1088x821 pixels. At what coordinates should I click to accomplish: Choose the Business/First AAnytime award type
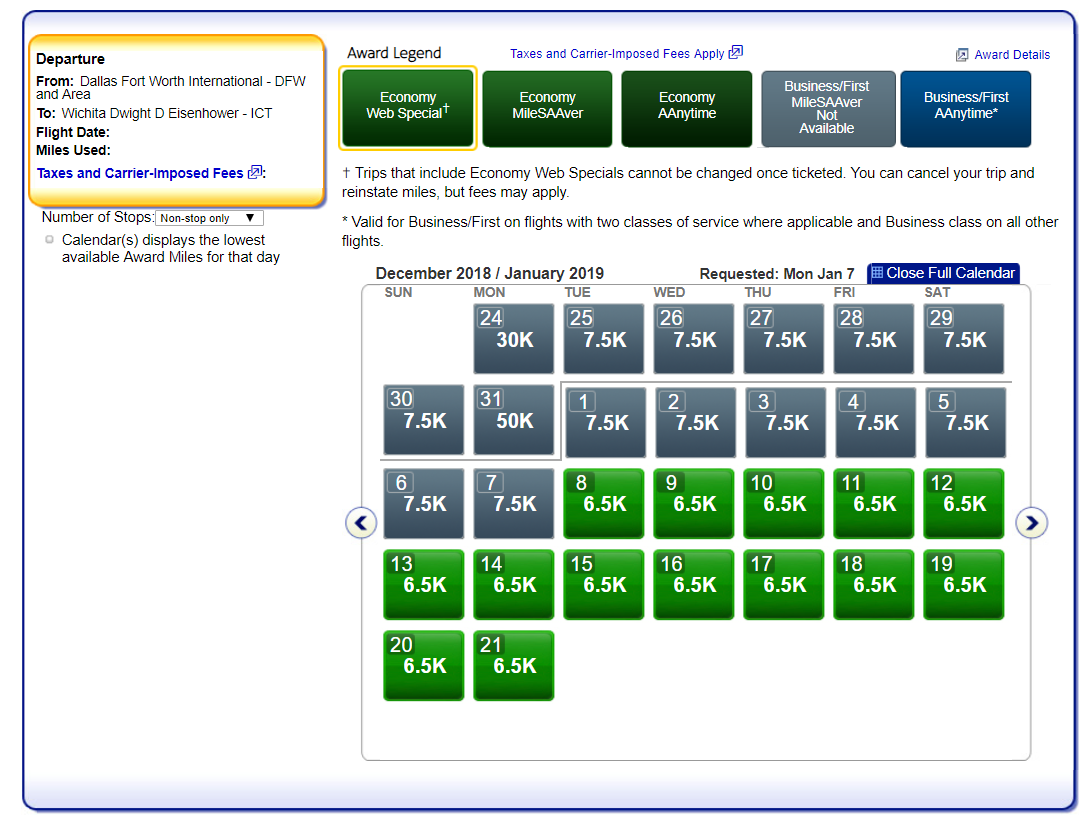point(965,108)
